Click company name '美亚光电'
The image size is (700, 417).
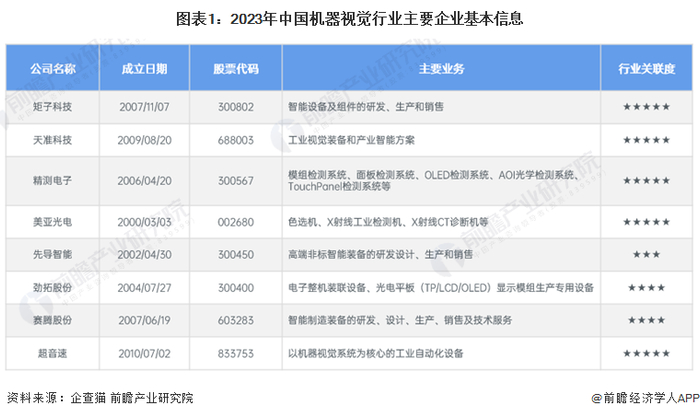tap(53, 222)
